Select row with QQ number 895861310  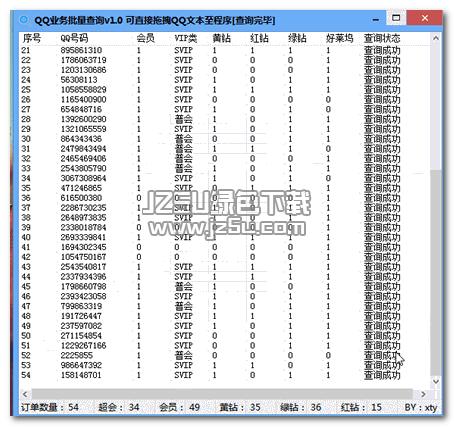tap(211, 50)
